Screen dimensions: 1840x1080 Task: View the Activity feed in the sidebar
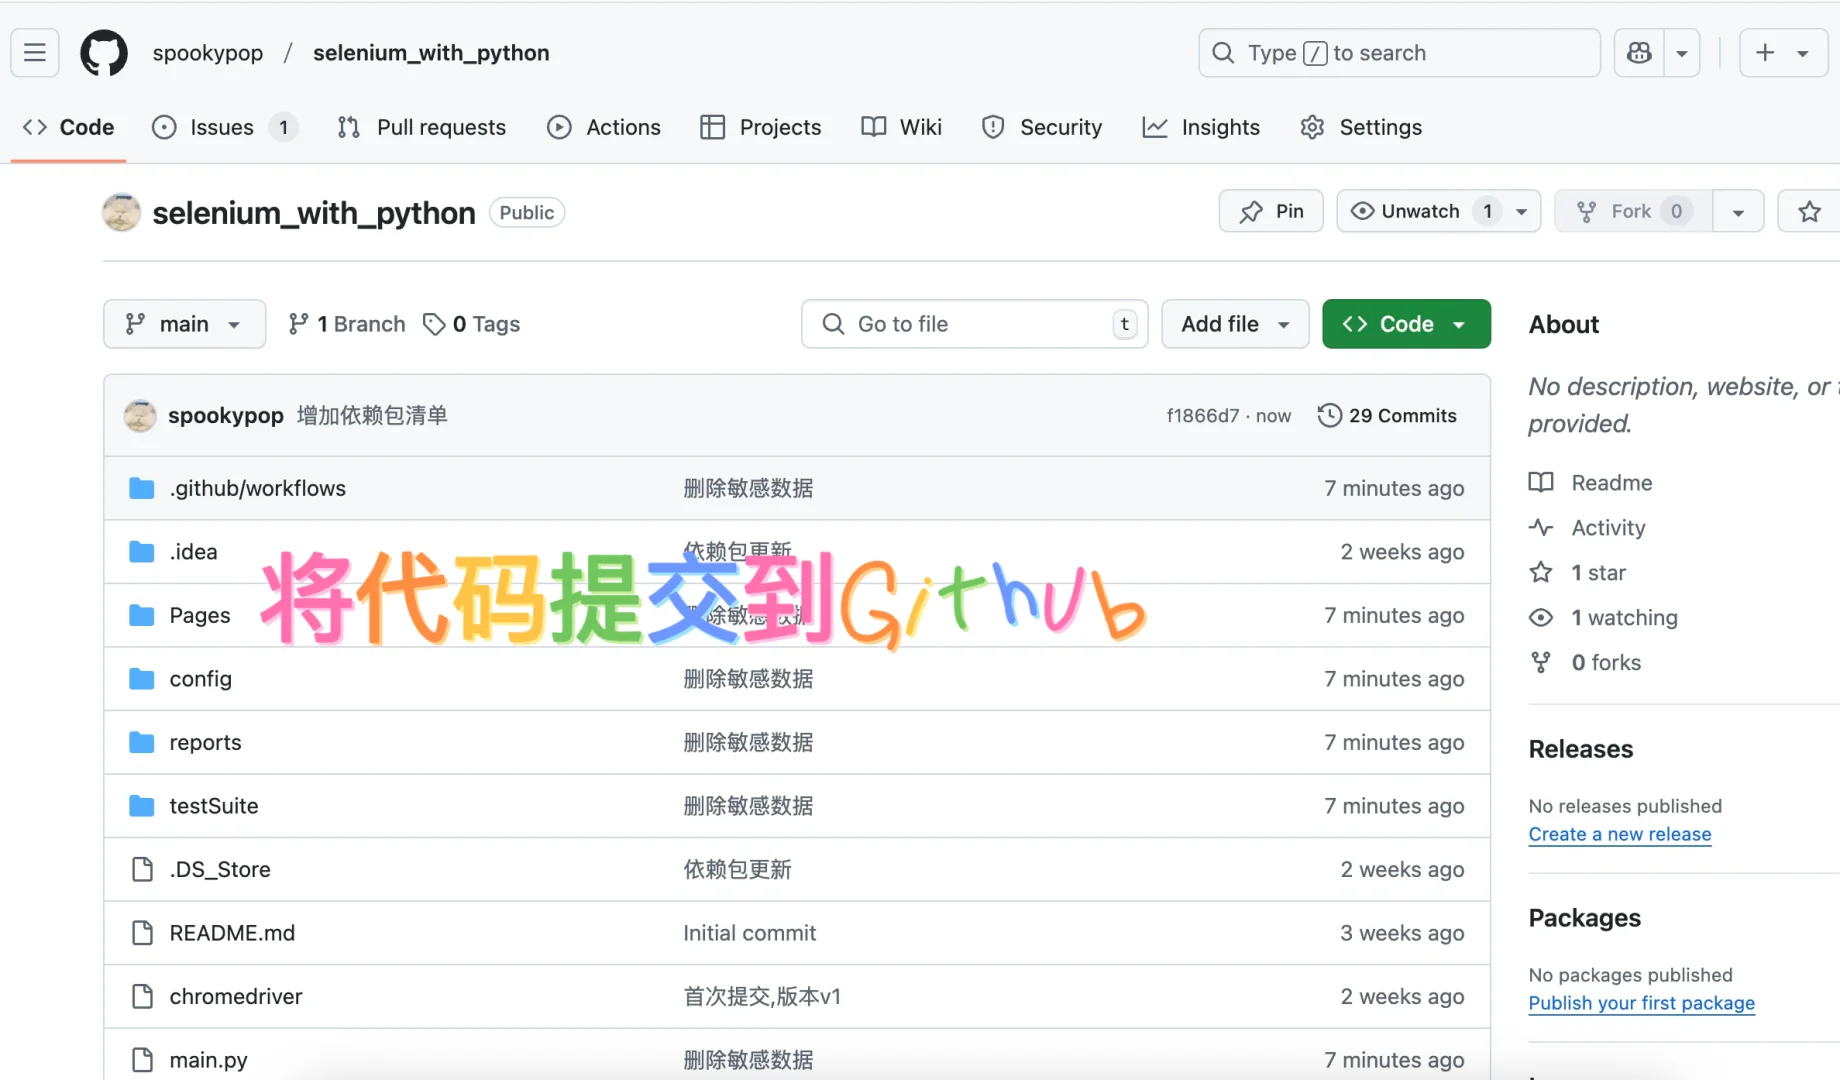click(1606, 527)
